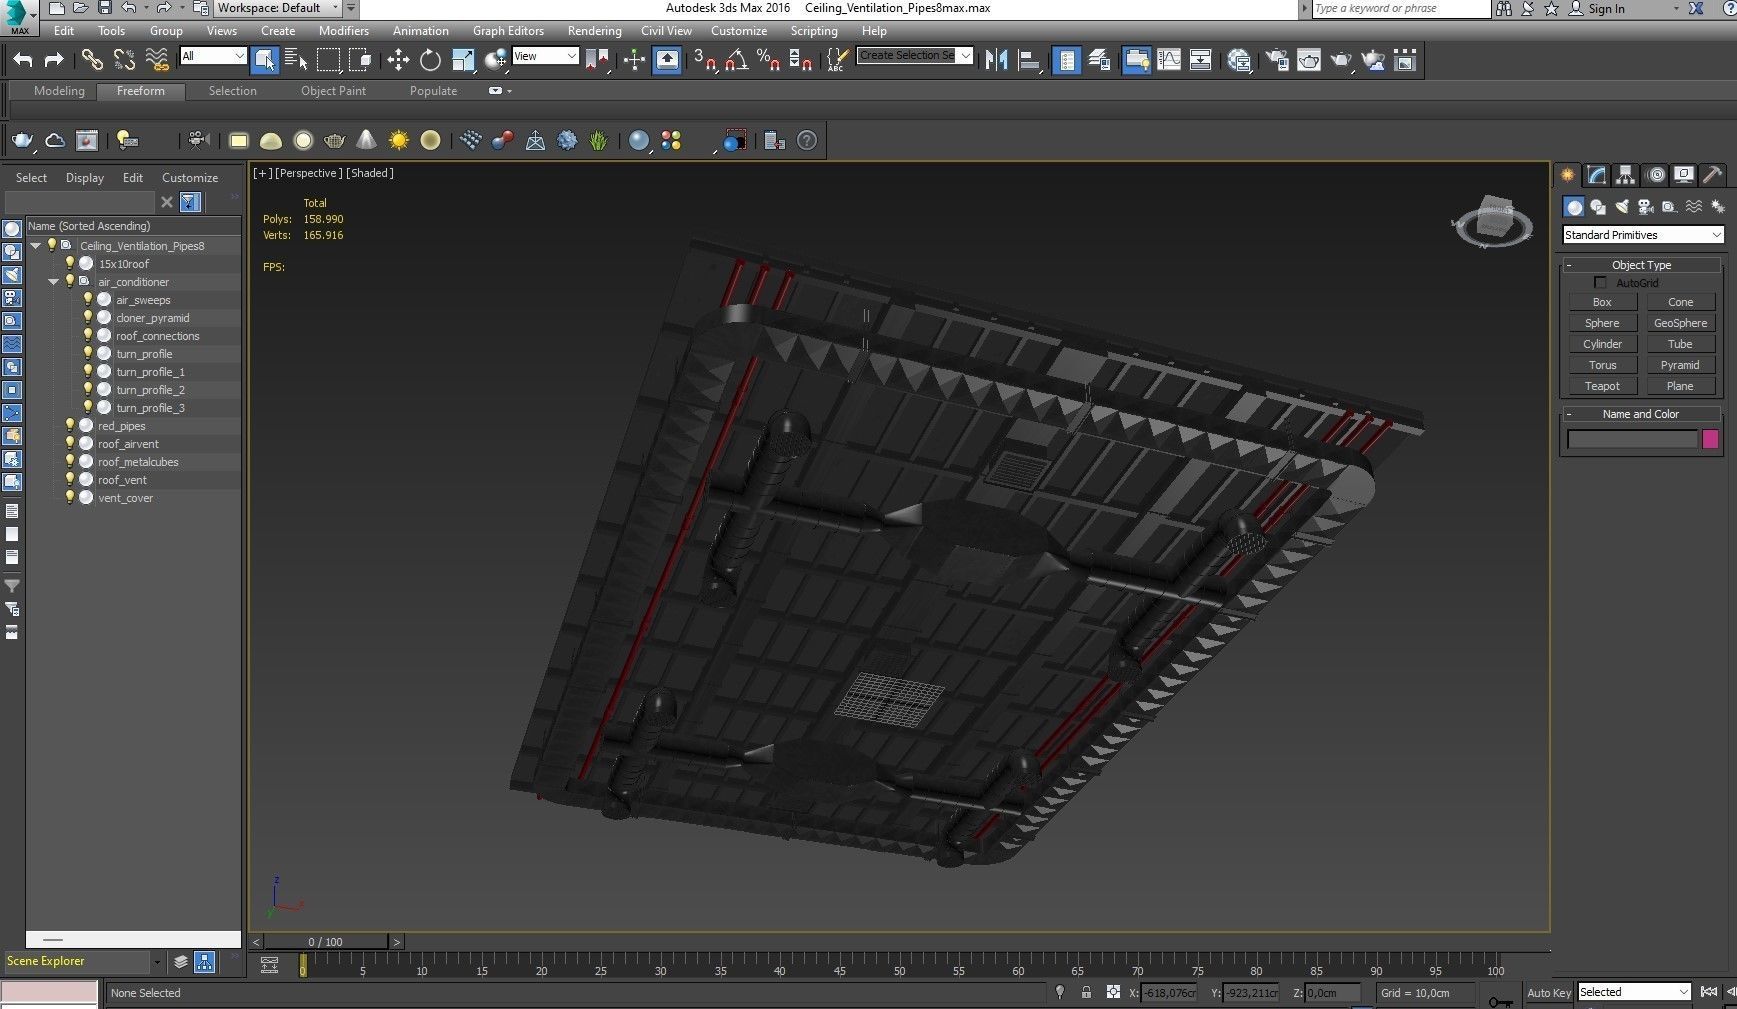Viewport: 1737px width, 1009px height.
Task: Click the Sign In link
Action: [x=1606, y=9]
